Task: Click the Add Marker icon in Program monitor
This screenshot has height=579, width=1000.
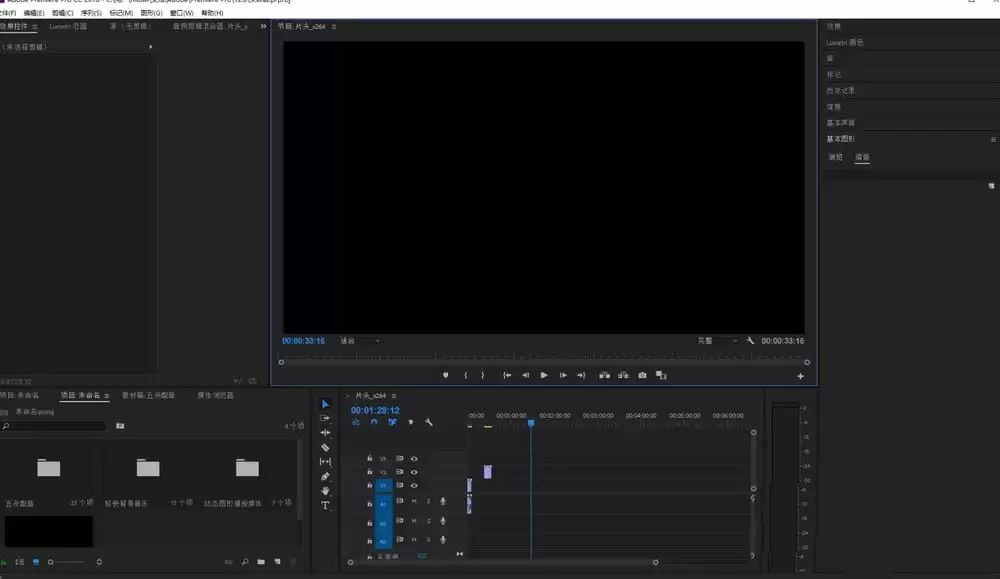Action: pos(445,375)
